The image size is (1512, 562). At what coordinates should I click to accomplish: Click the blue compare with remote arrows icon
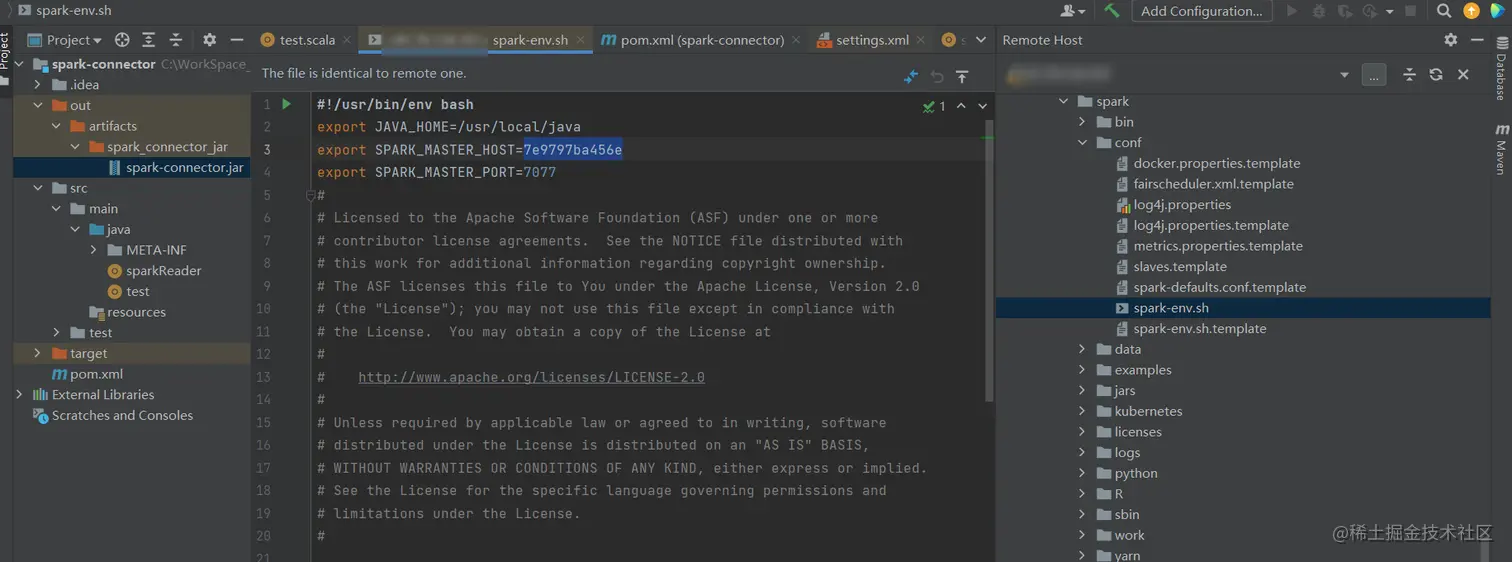click(x=911, y=76)
